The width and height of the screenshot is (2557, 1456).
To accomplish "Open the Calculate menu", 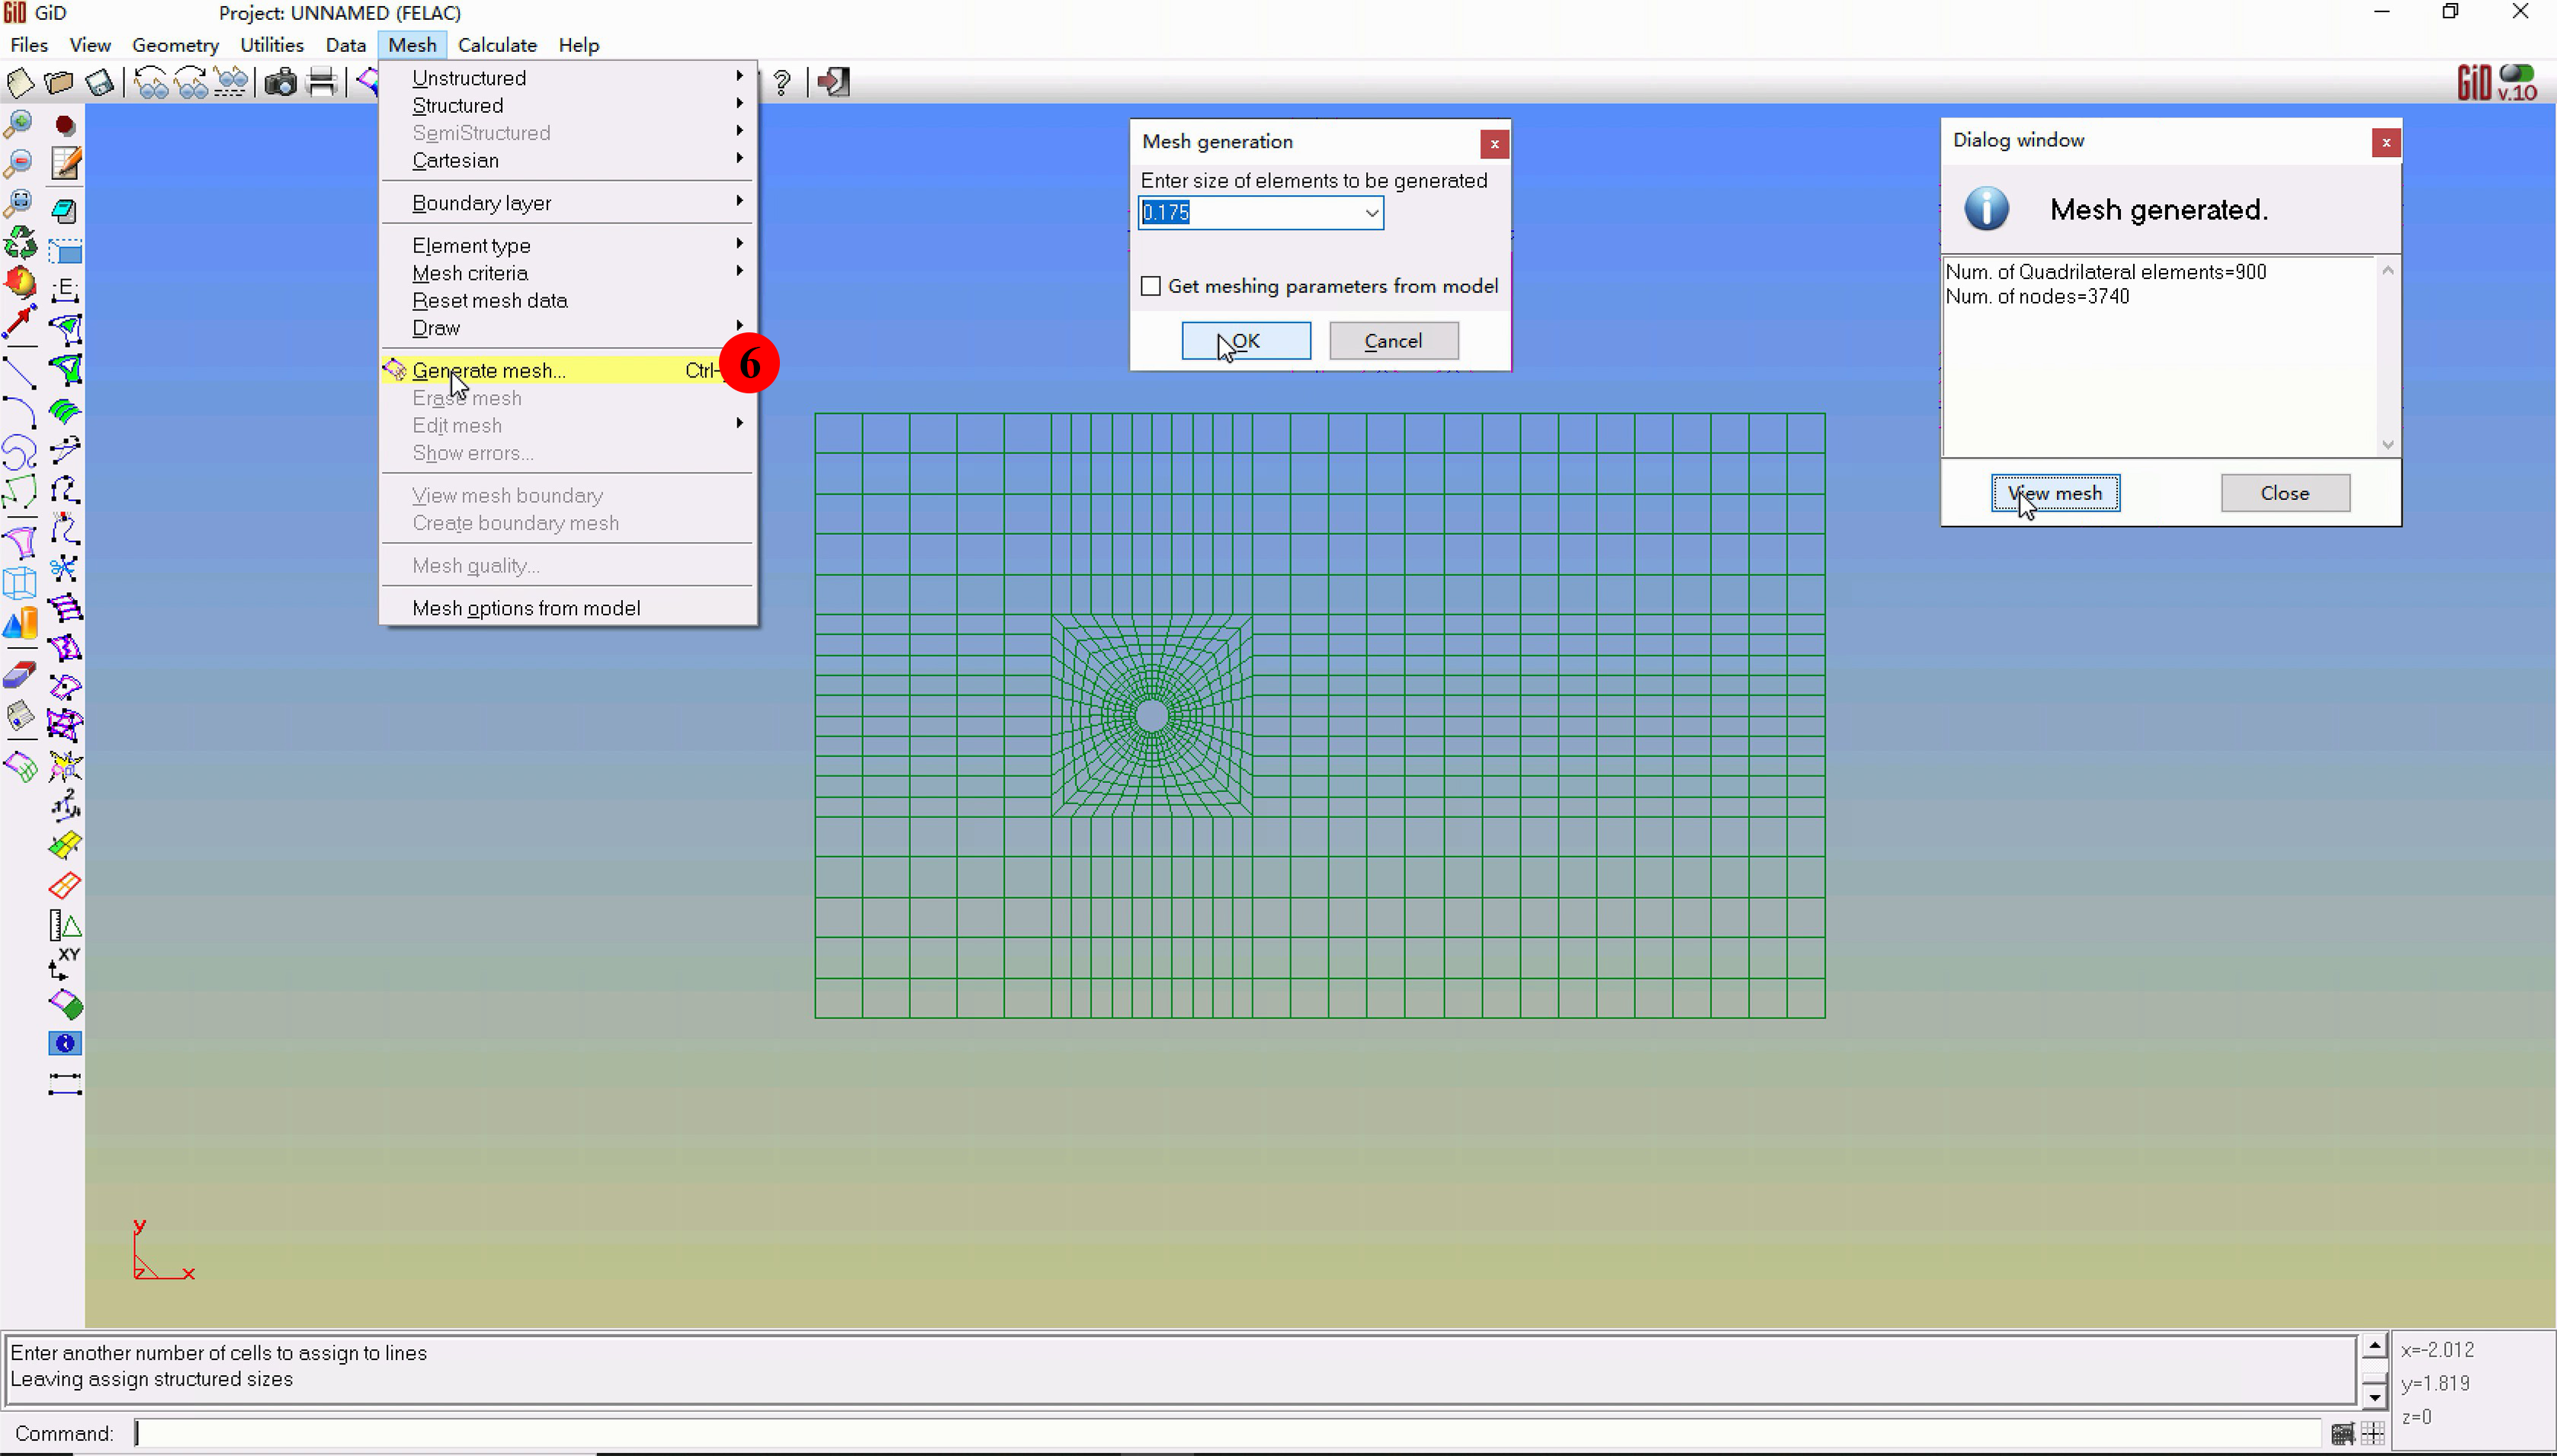I will pos(497,45).
